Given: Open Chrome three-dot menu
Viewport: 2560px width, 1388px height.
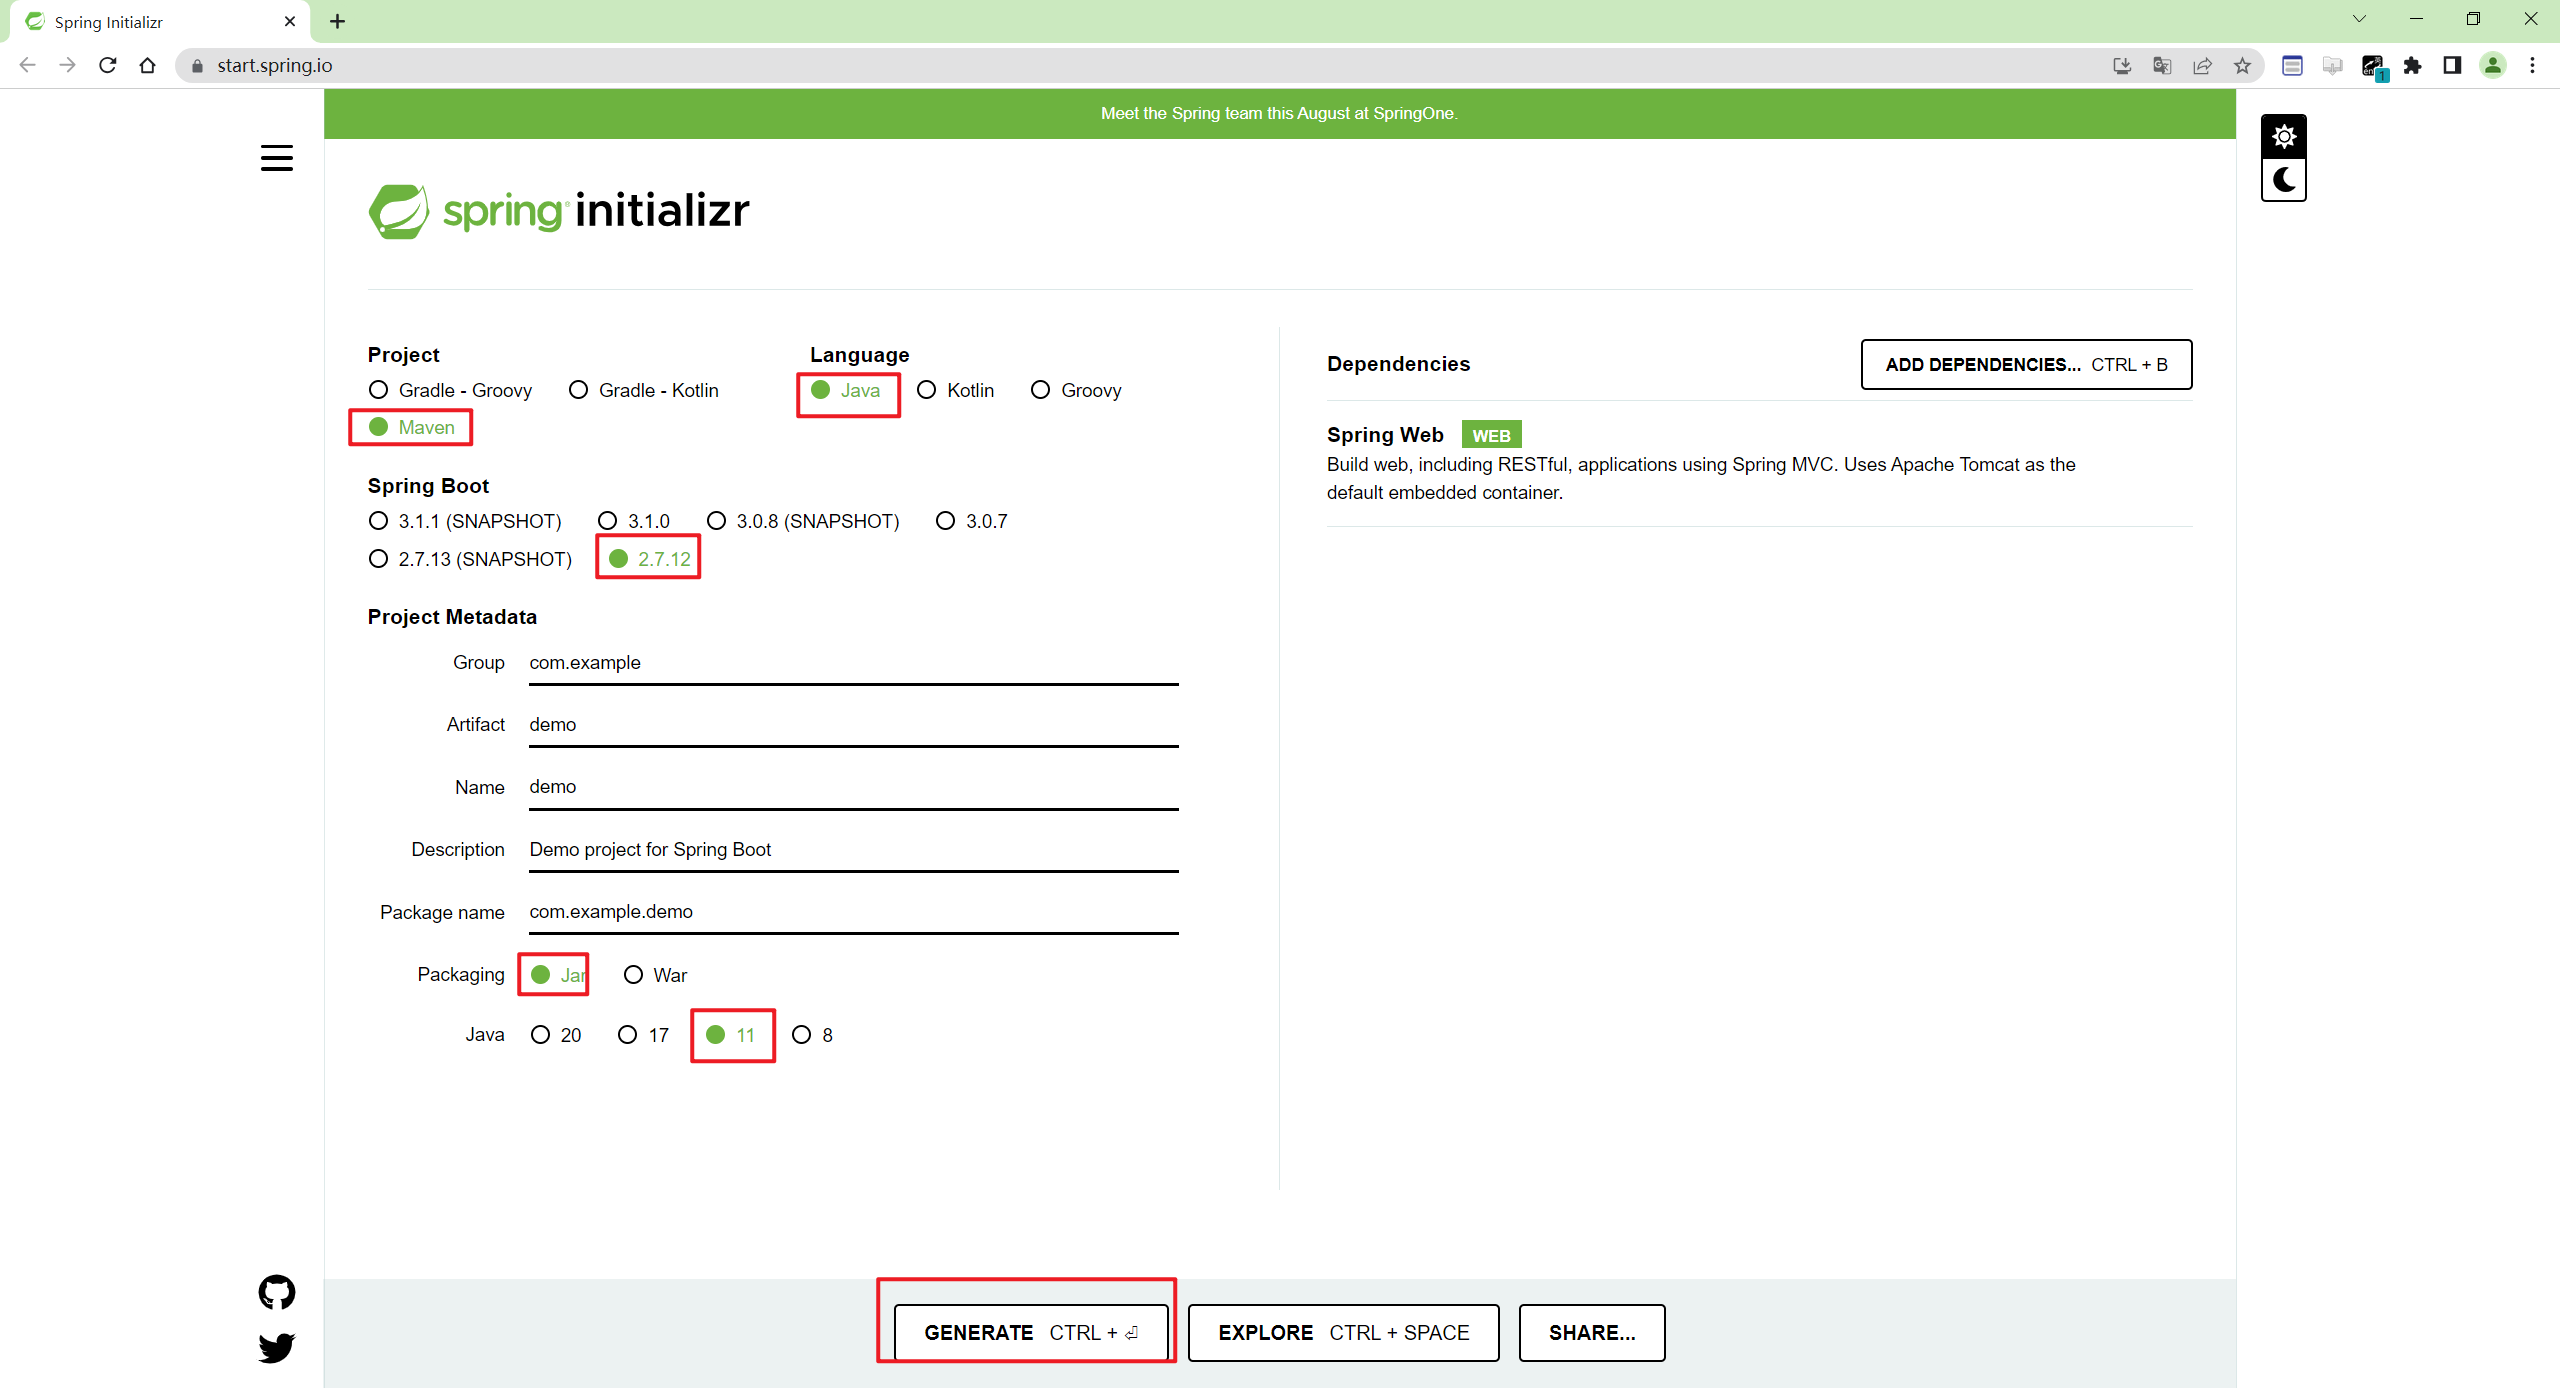Looking at the screenshot, I should (x=2533, y=66).
